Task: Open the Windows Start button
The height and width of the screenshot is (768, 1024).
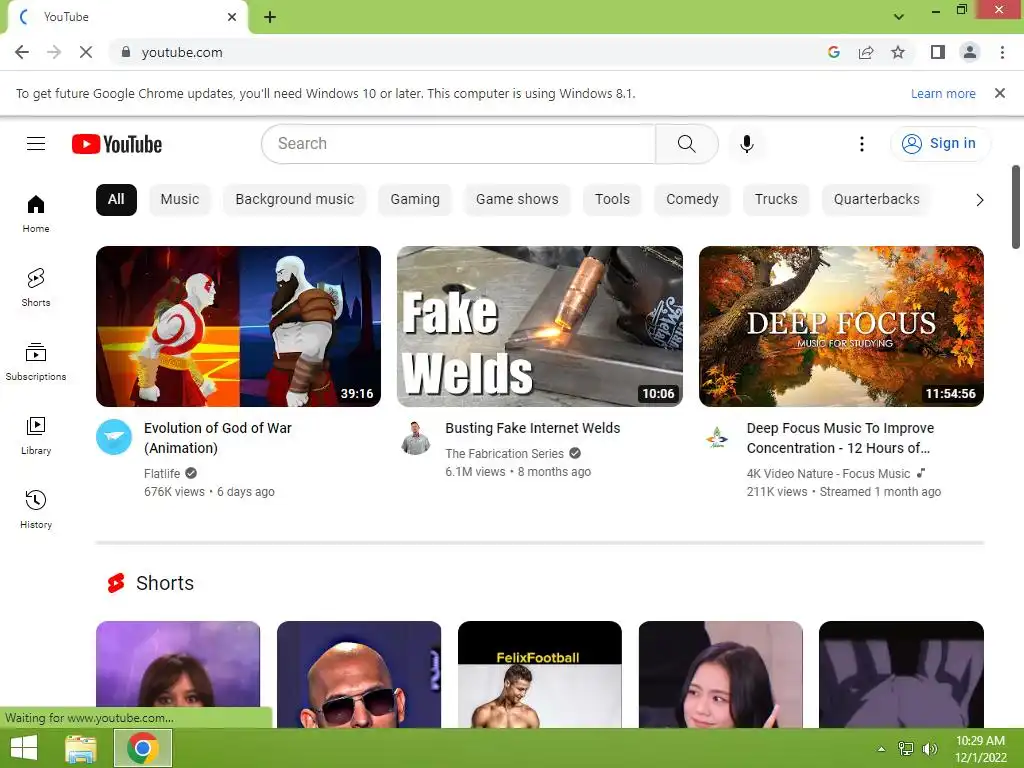Action: 24,748
